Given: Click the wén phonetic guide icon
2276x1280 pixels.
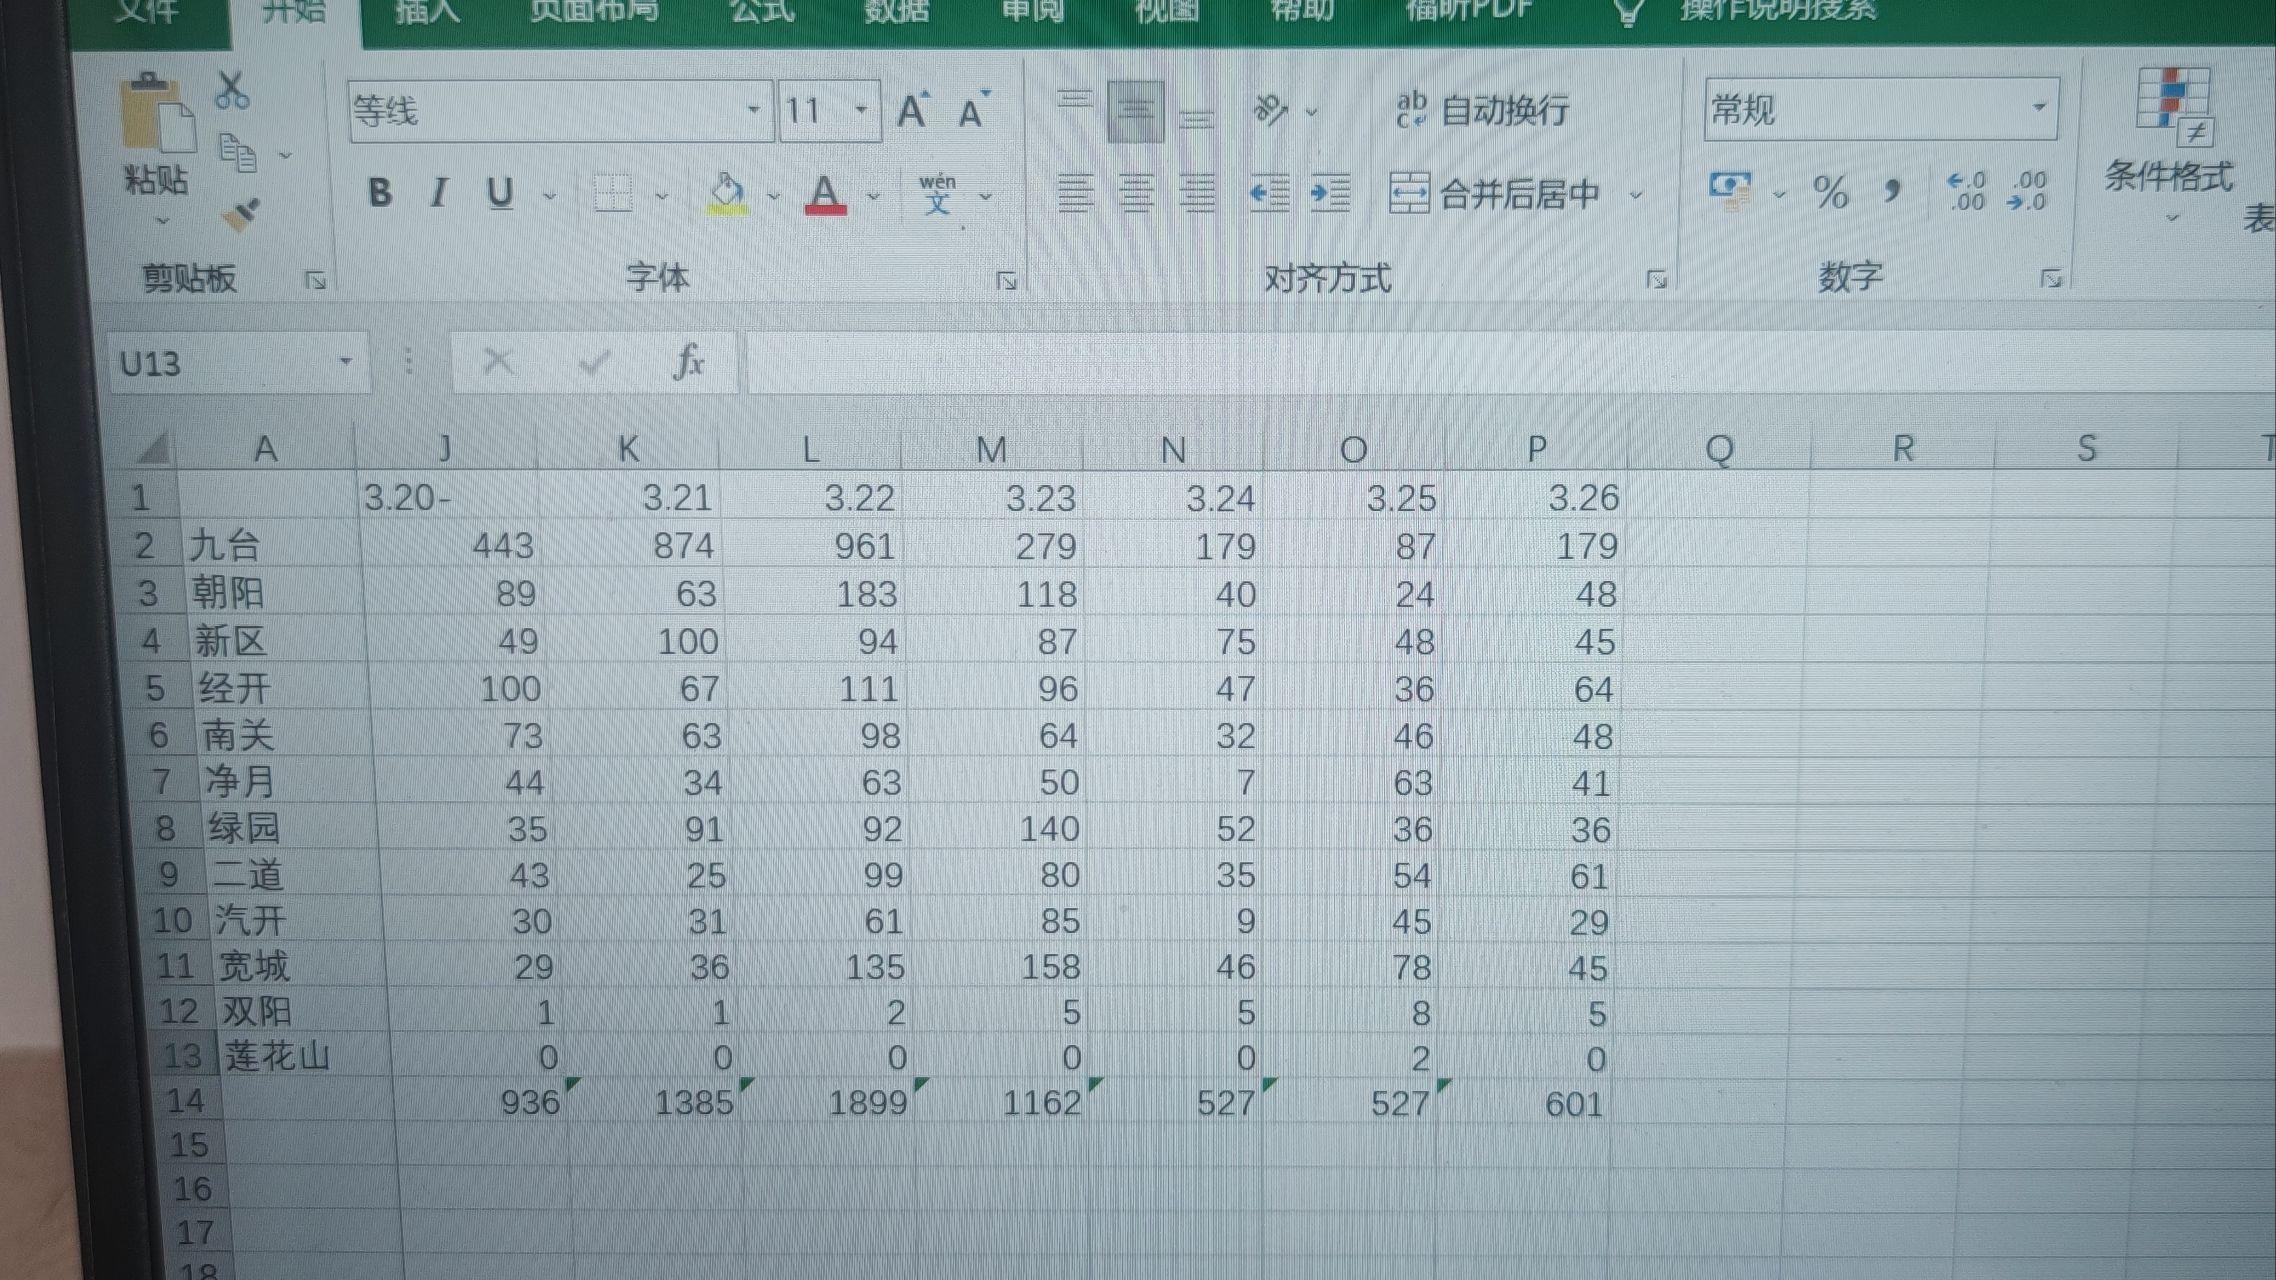Looking at the screenshot, I should (937, 194).
